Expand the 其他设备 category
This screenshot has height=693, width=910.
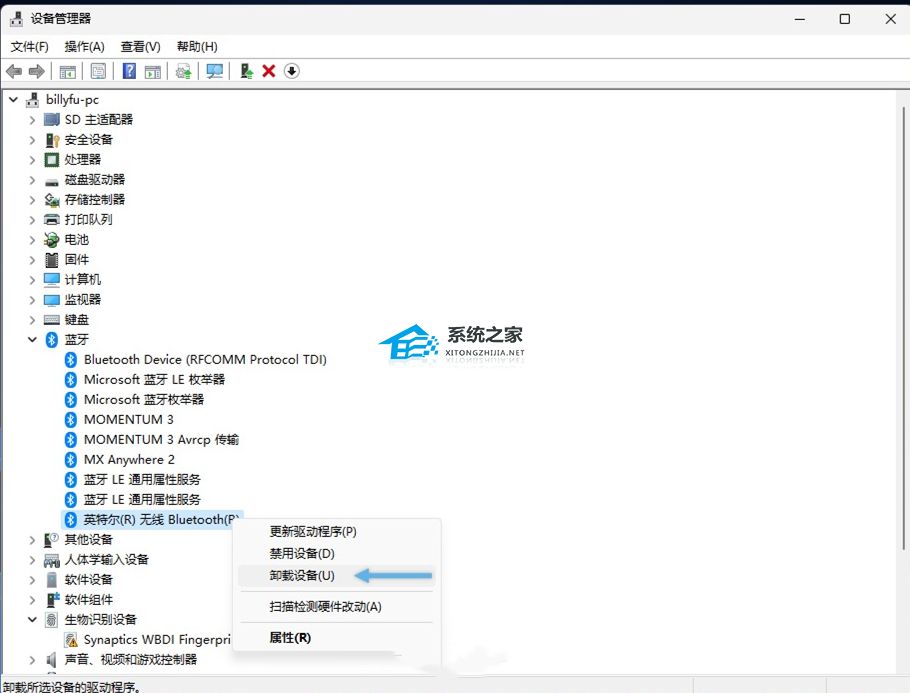[32, 540]
